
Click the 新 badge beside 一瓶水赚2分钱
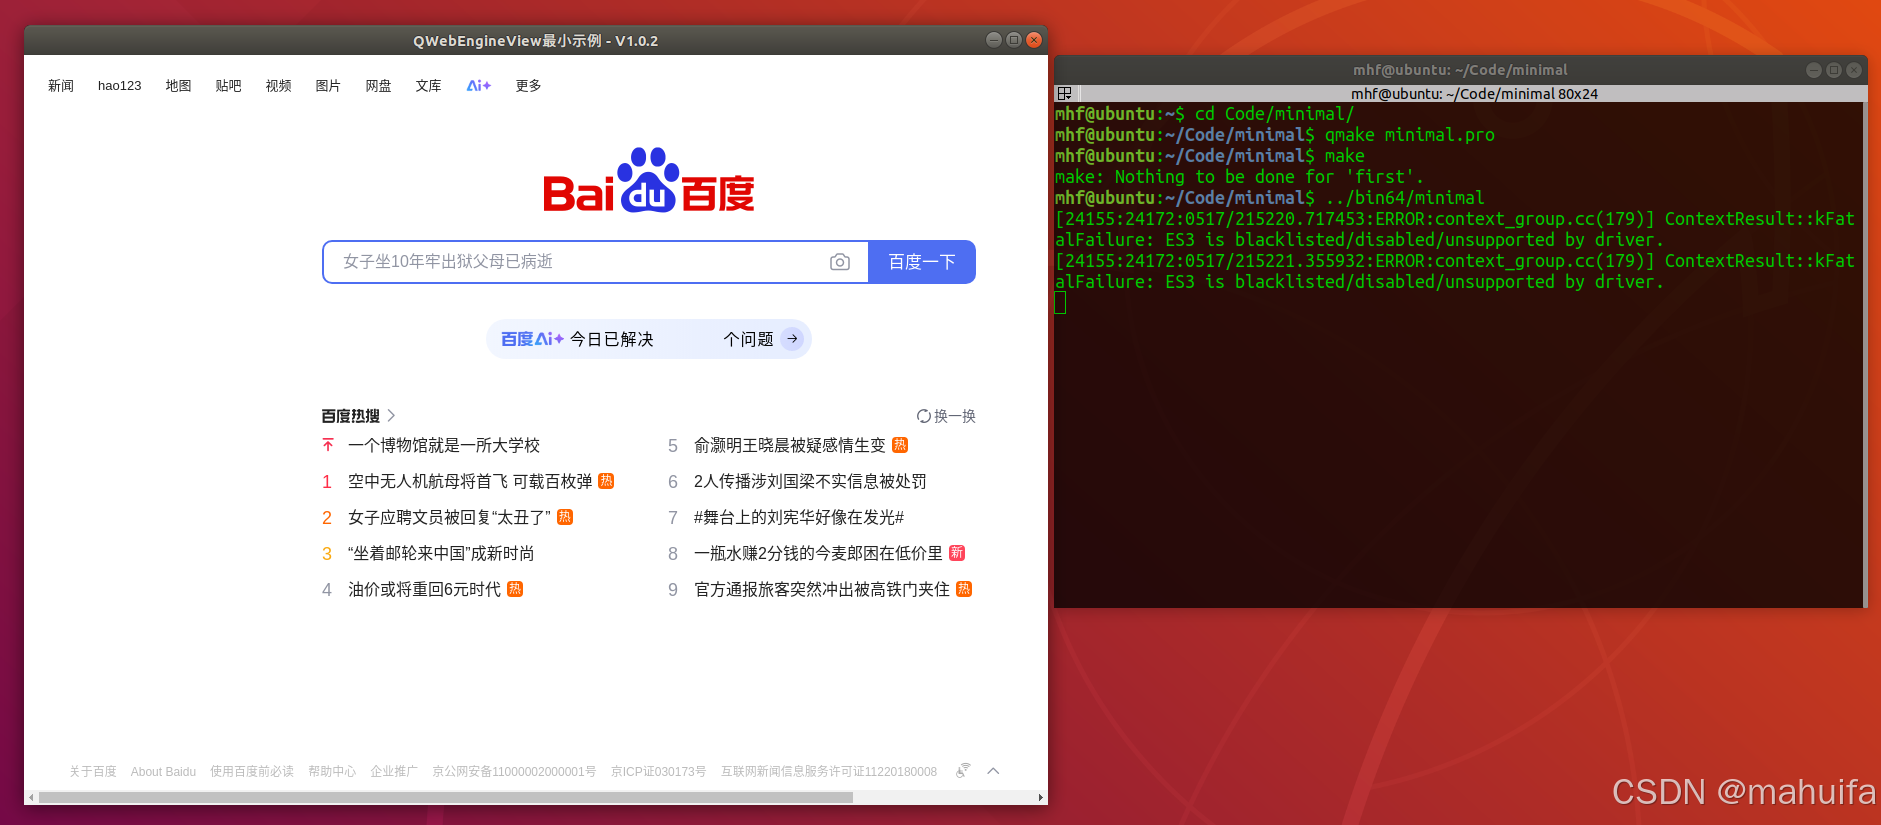pos(957,553)
